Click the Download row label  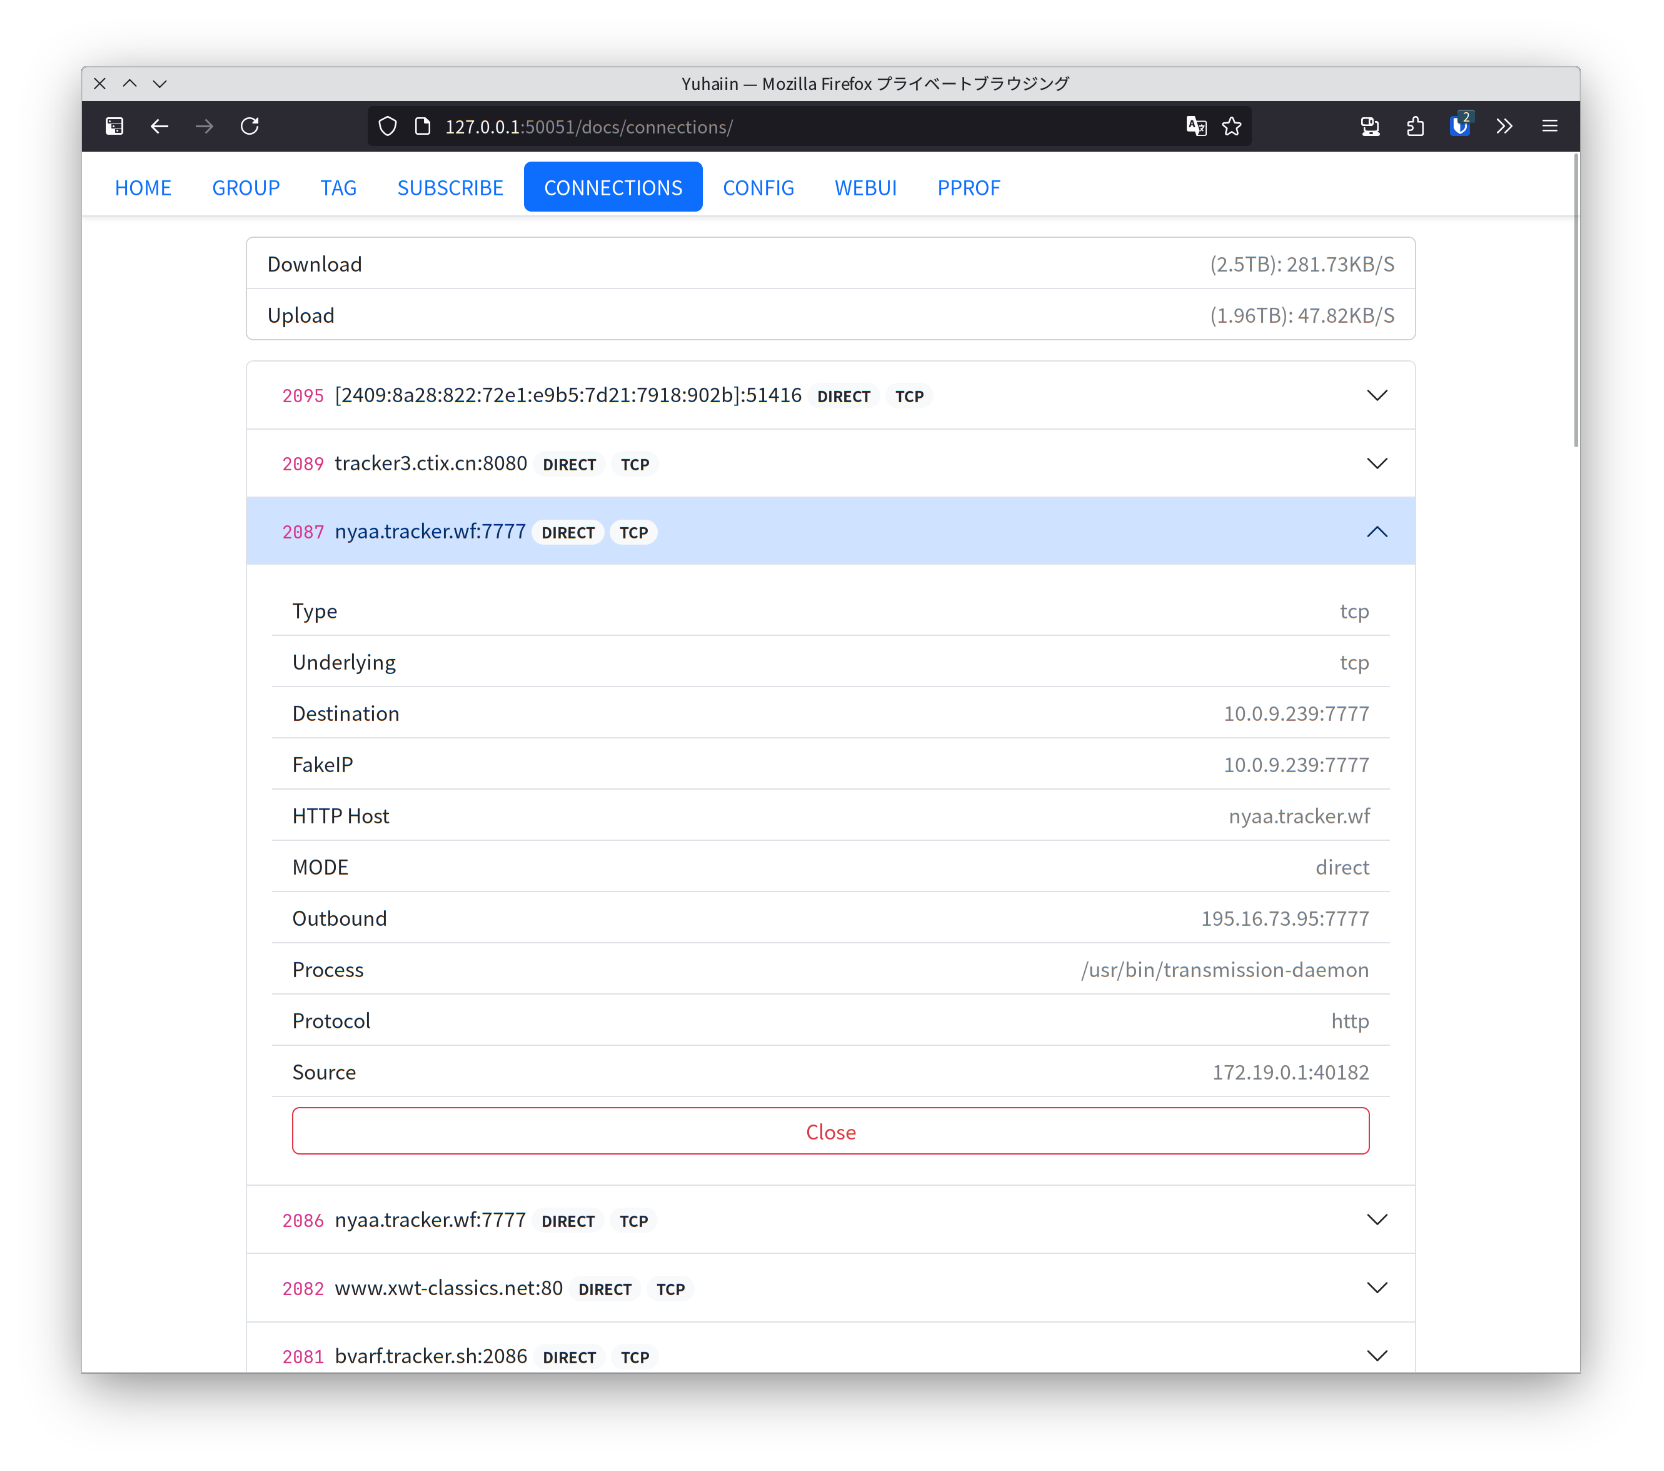pyautogui.click(x=315, y=264)
